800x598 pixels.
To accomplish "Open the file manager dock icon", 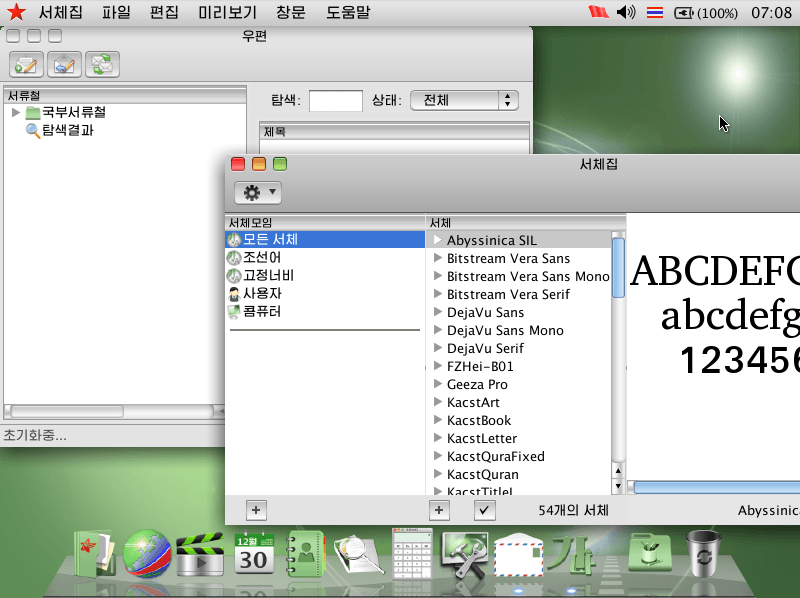I will (94, 554).
